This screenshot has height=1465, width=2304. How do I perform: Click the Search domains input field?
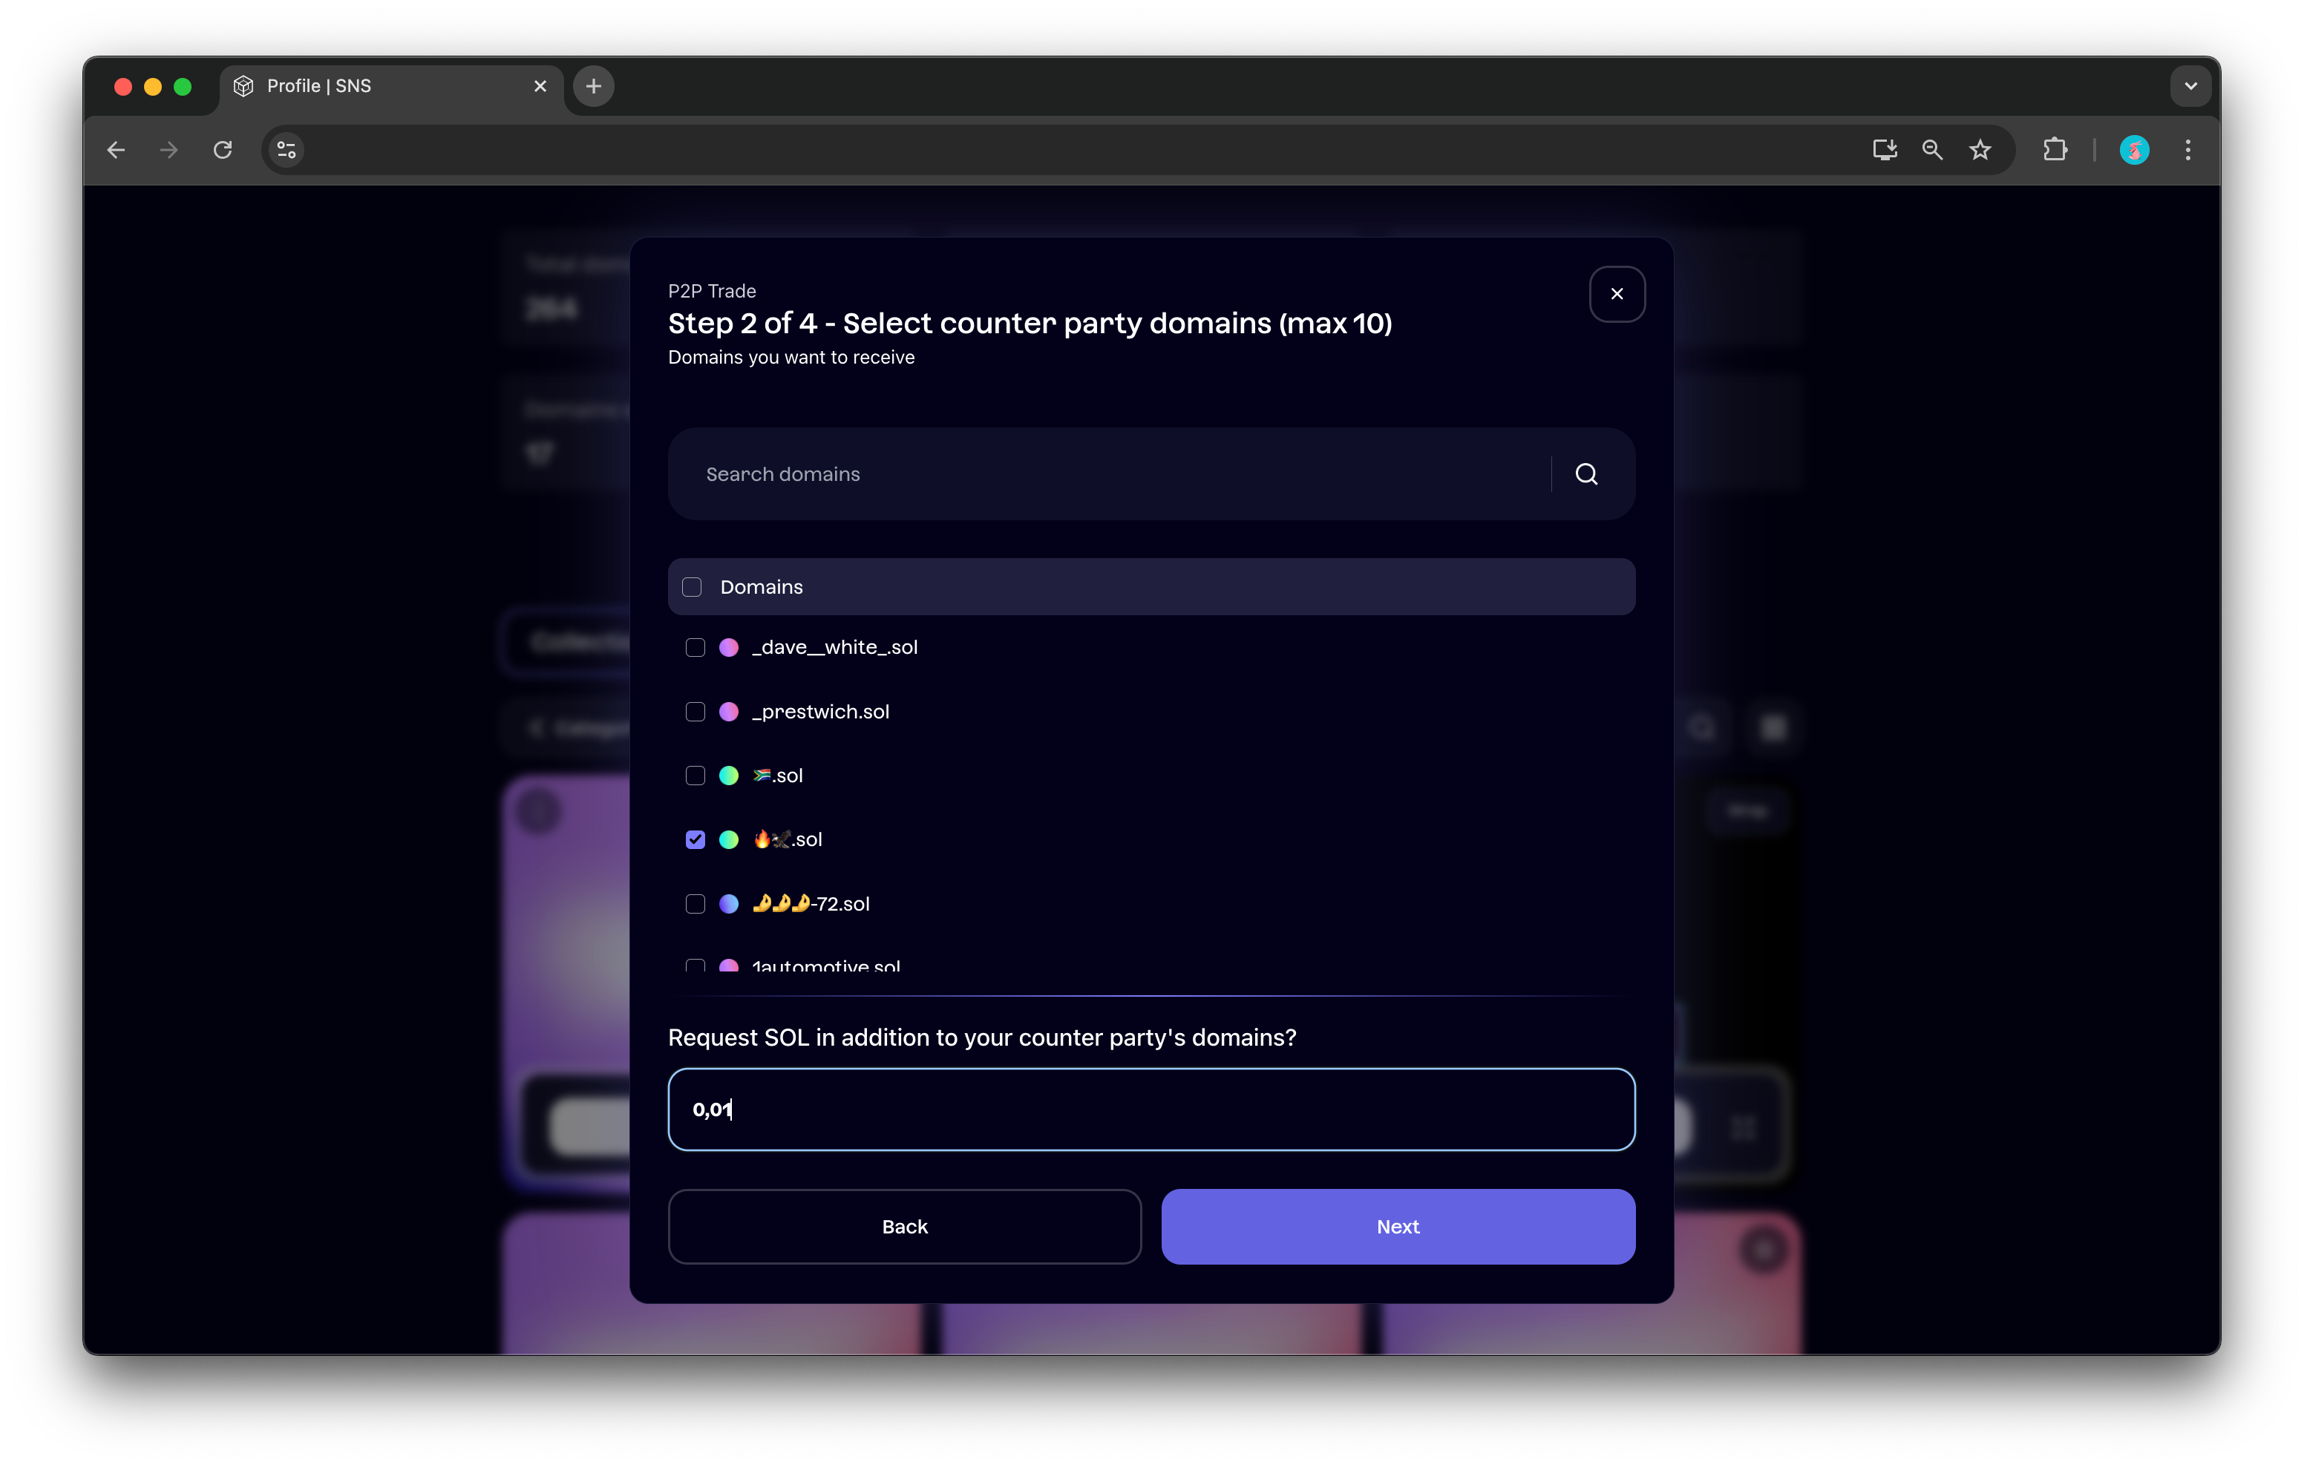[x=1110, y=474]
